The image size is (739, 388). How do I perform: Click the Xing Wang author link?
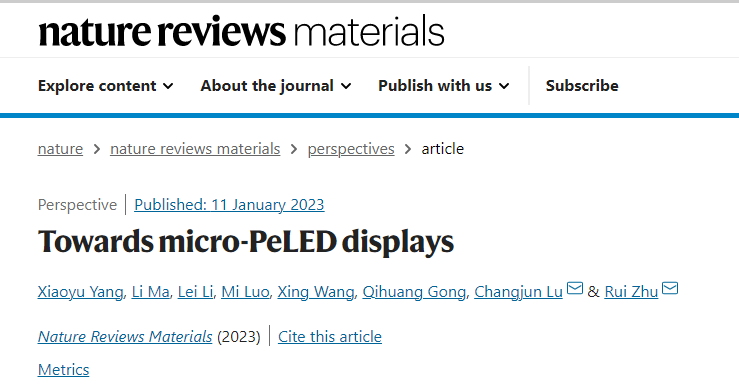coord(316,292)
